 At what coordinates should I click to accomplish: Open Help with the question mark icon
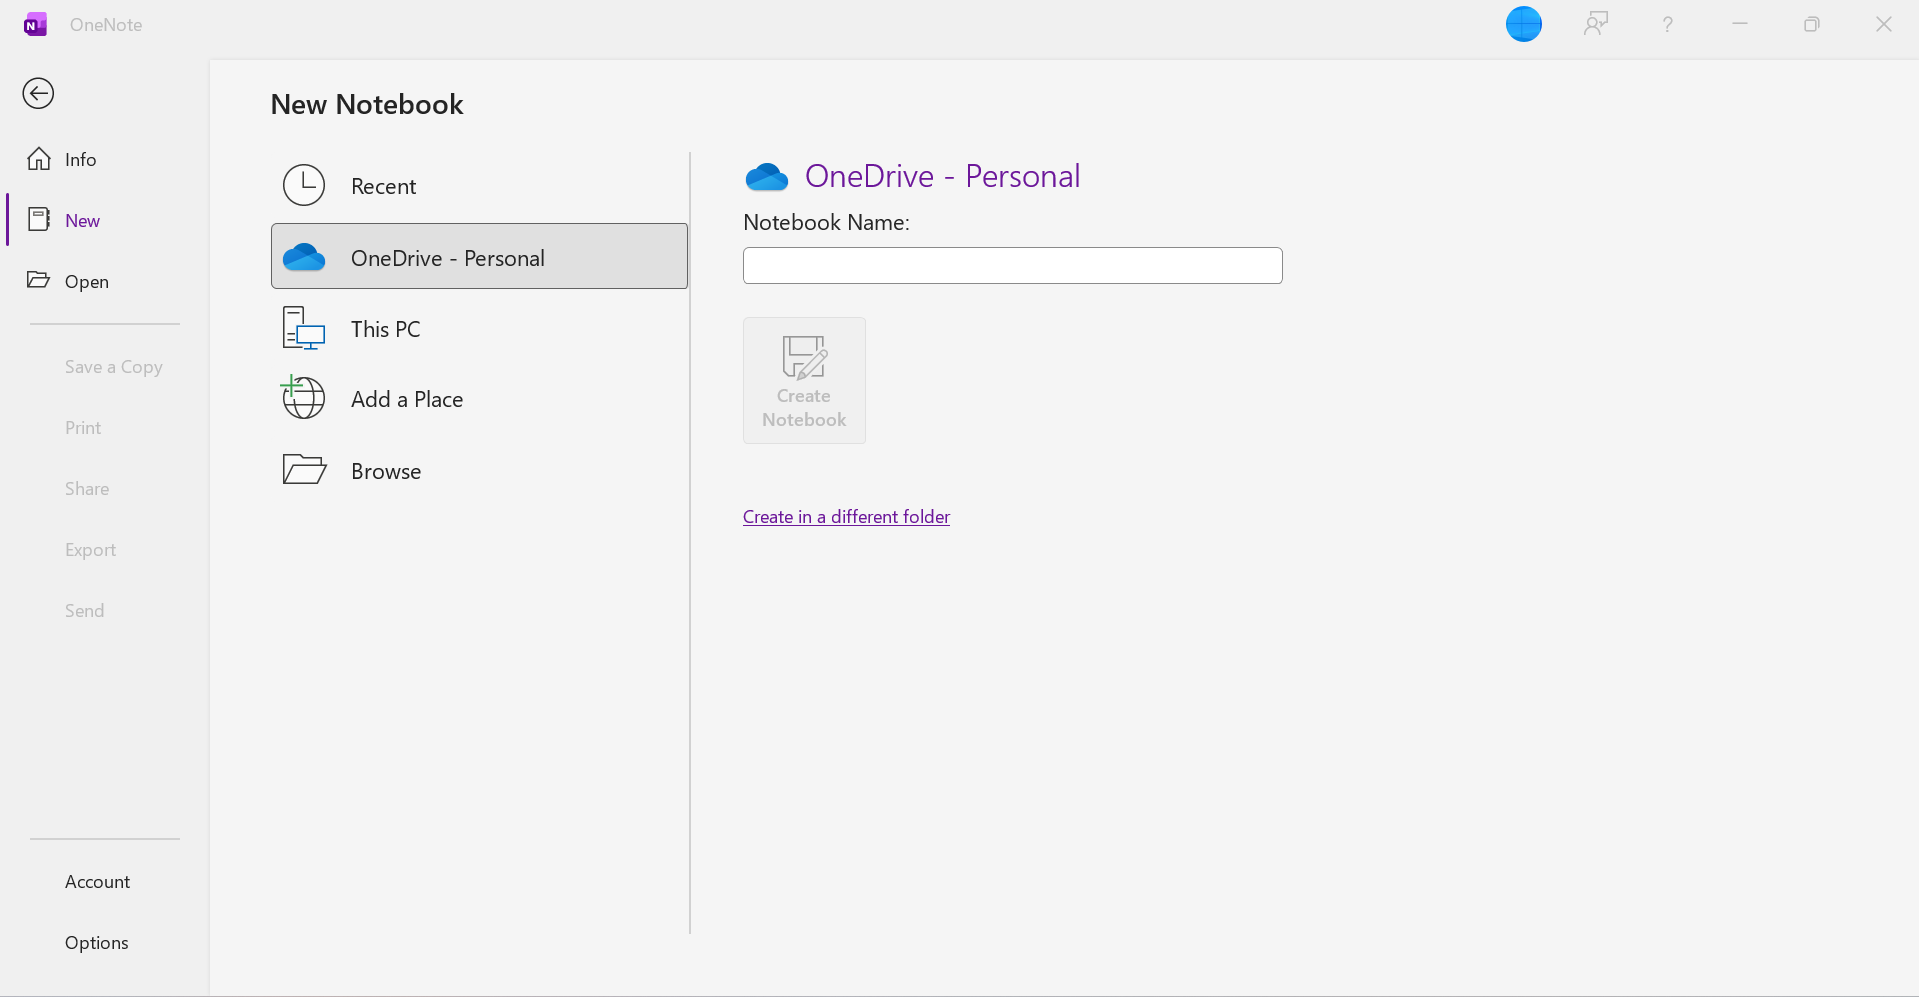[1667, 24]
